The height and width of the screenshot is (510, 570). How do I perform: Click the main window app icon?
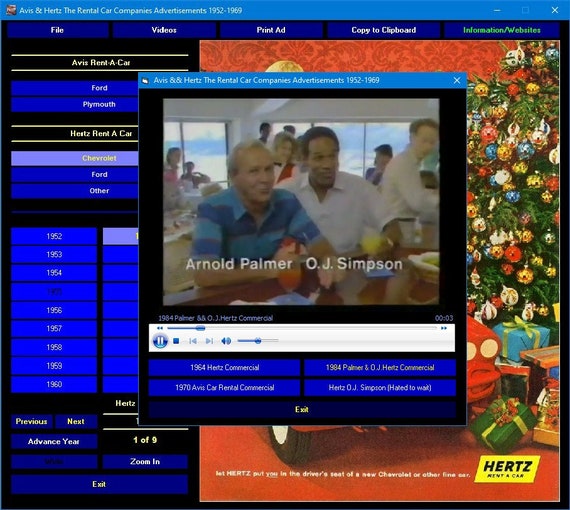point(11,10)
